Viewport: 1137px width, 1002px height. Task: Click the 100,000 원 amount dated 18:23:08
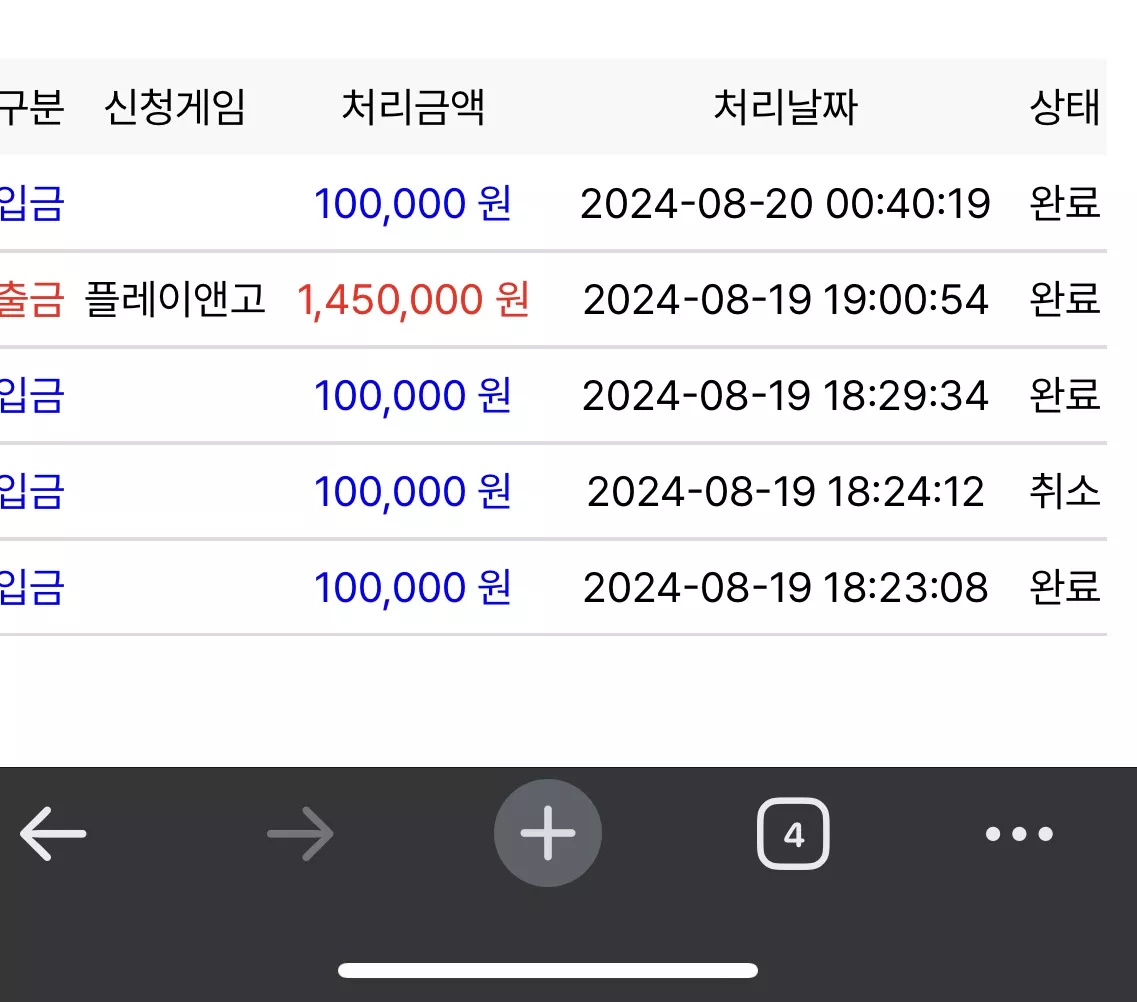coord(413,587)
